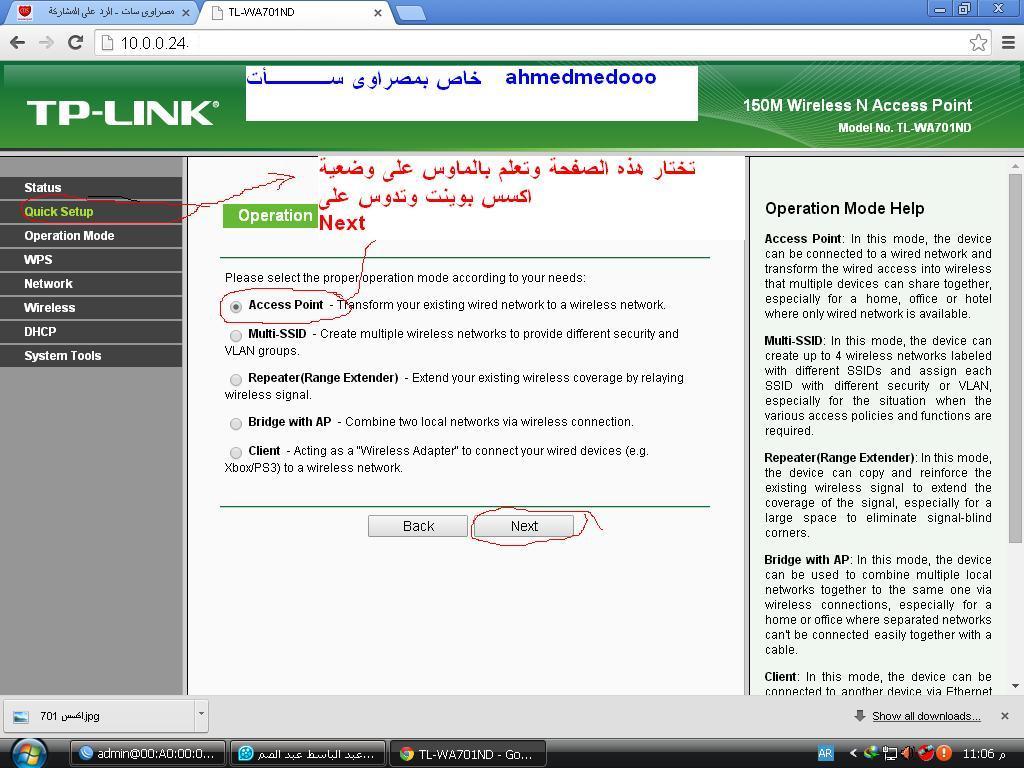Click the AR language indicator
Viewport: 1024px width, 768px height.
[x=825, y=754]
